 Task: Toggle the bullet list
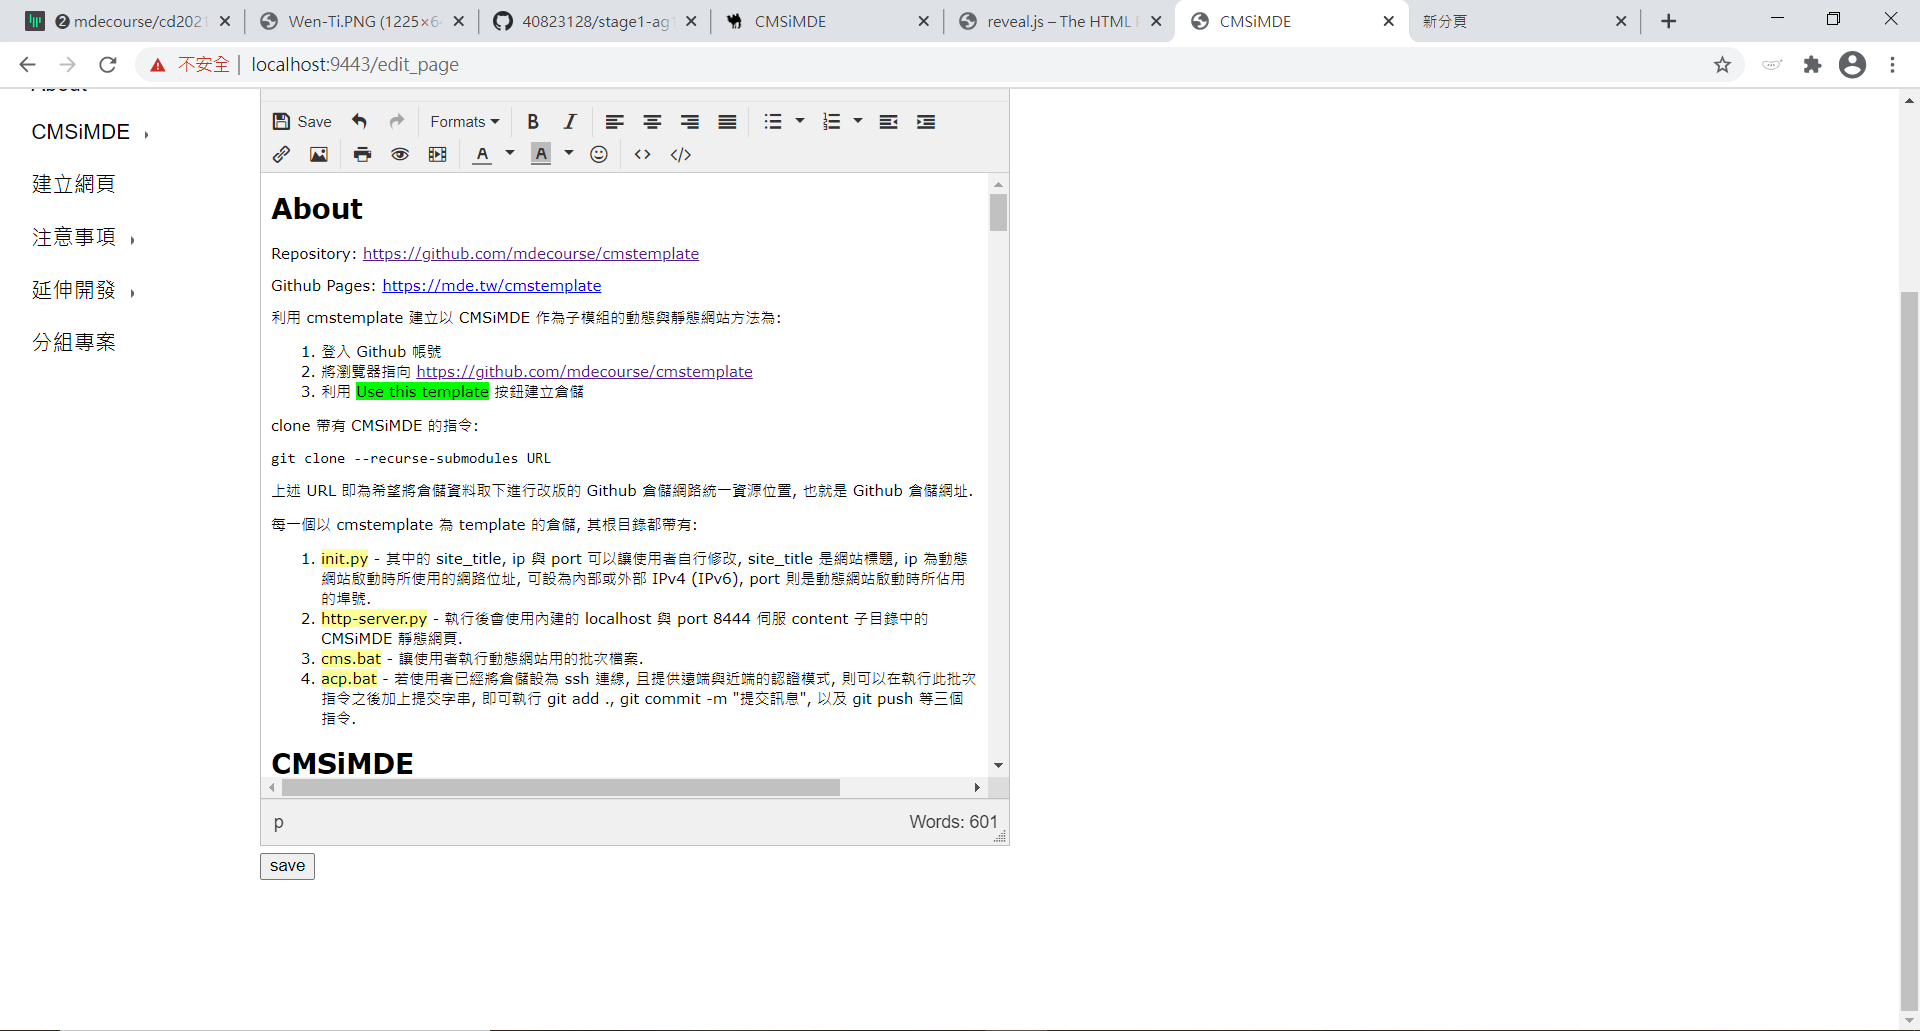coord(773,122)
